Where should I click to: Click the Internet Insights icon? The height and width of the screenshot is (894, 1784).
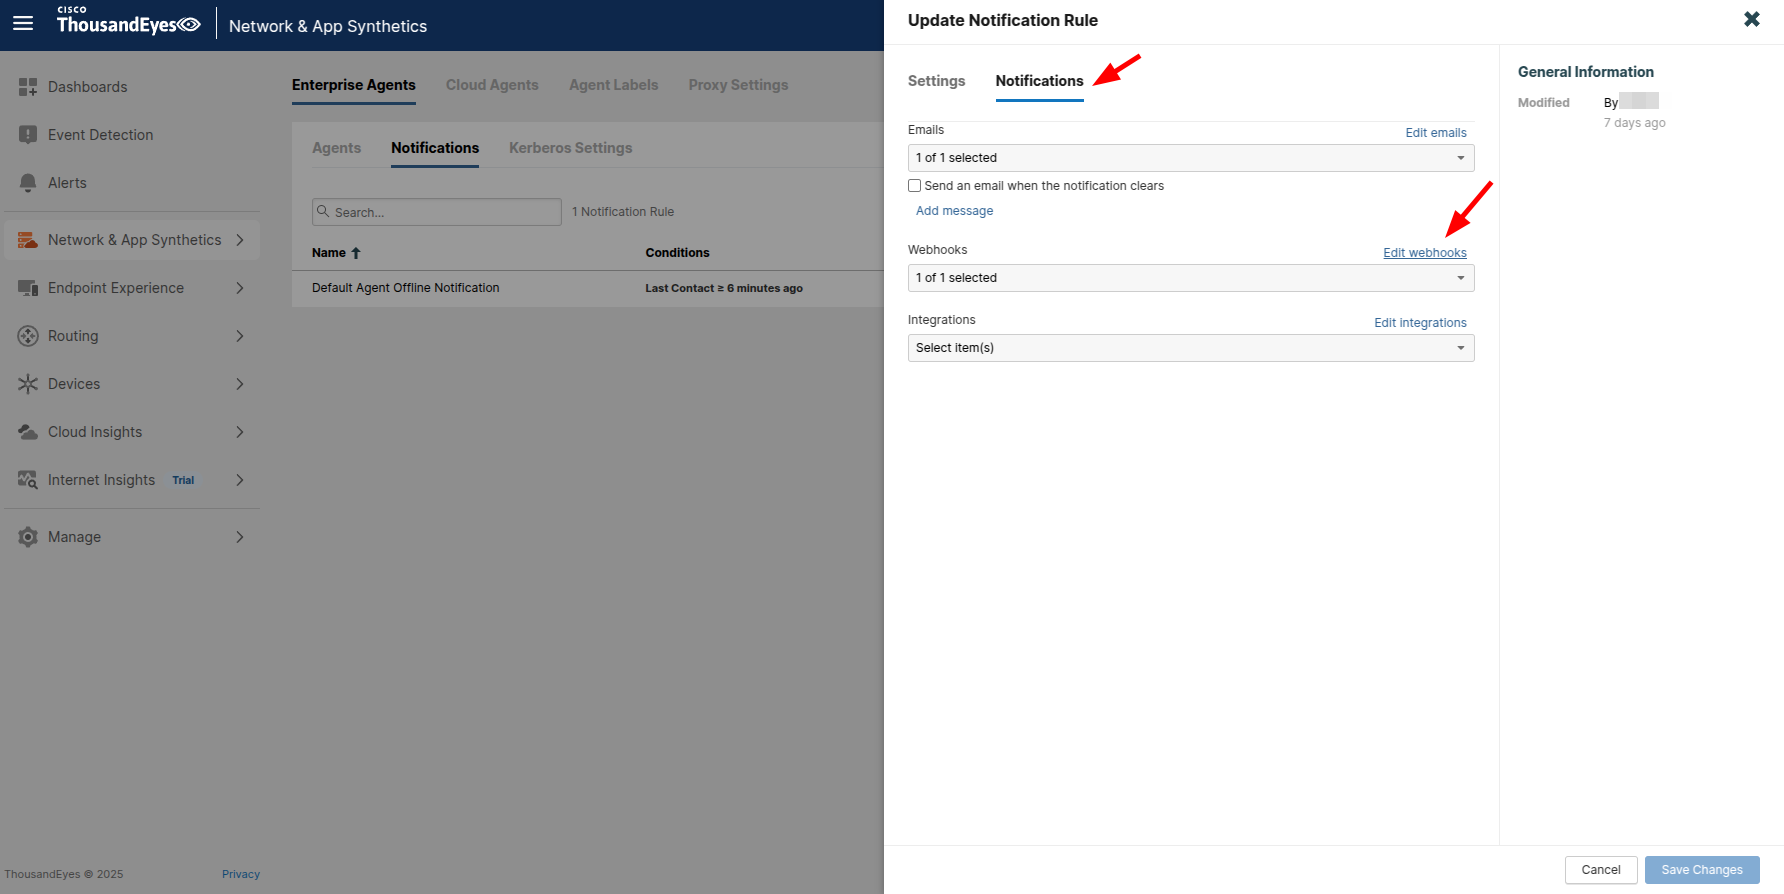click(x=28, y=480)
